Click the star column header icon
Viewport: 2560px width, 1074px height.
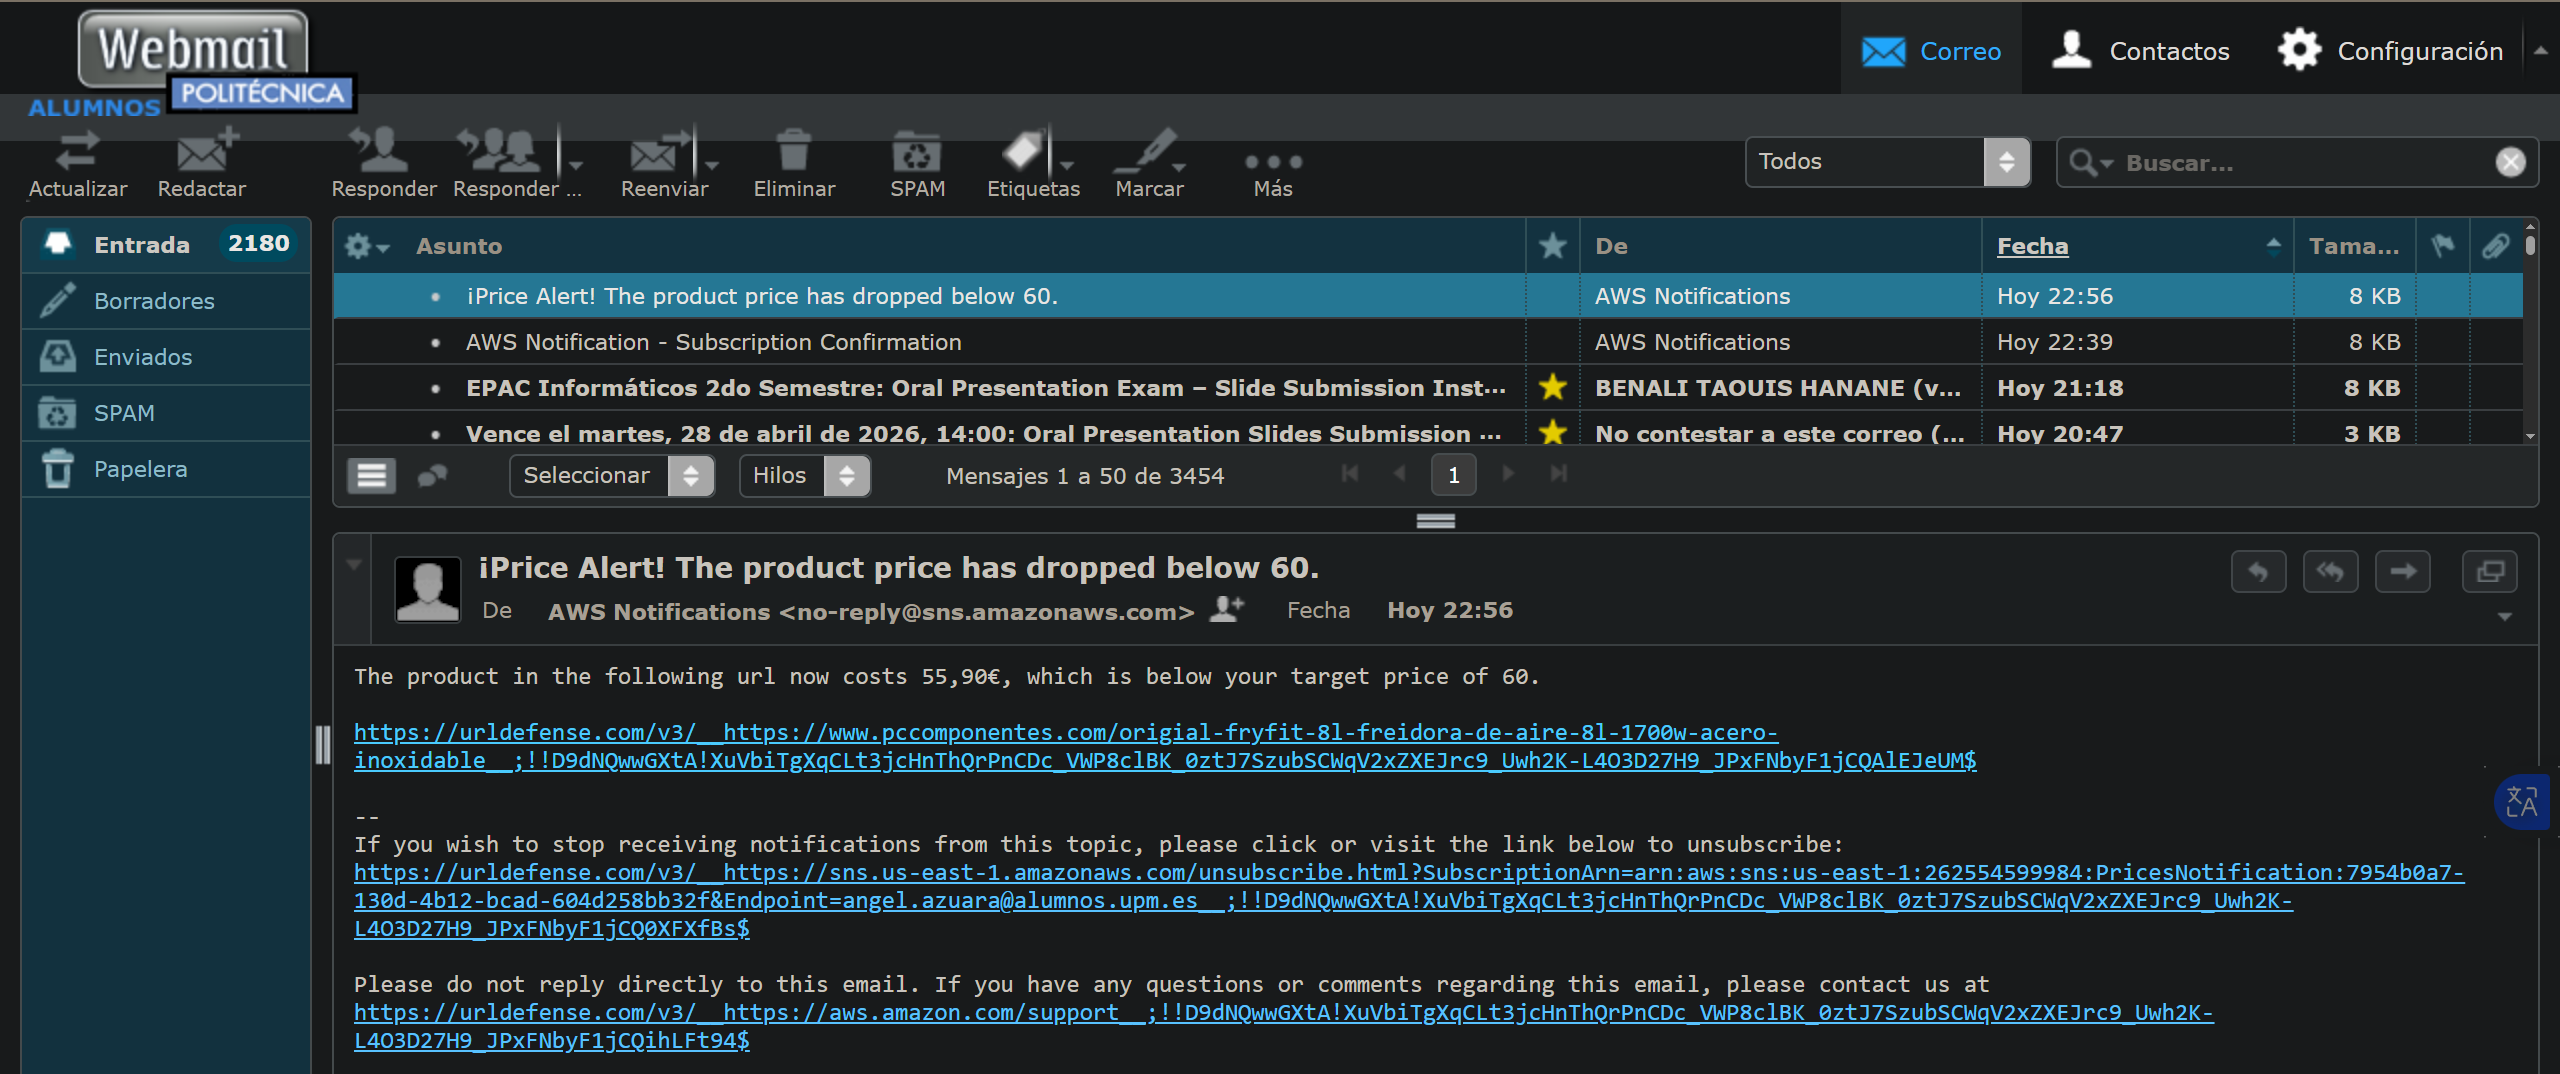point(1552,246)
